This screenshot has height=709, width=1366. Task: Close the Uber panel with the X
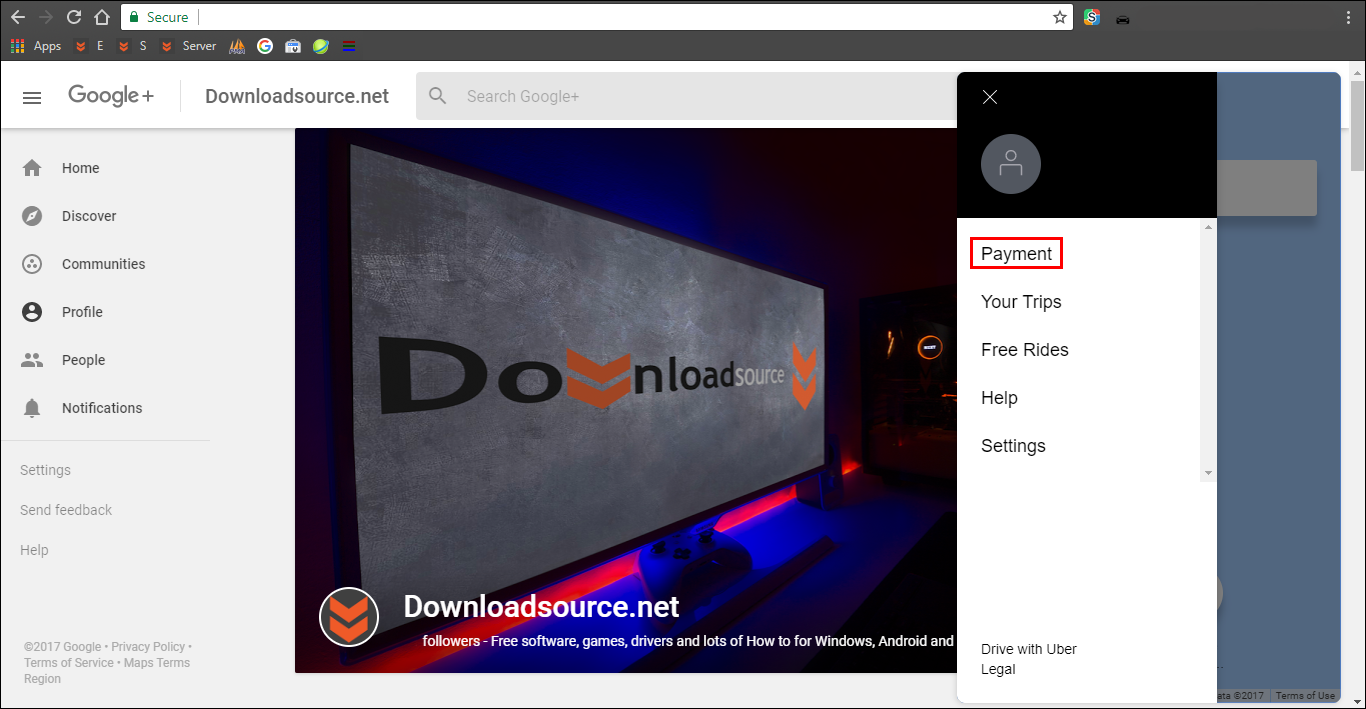(x=990, y=97)
